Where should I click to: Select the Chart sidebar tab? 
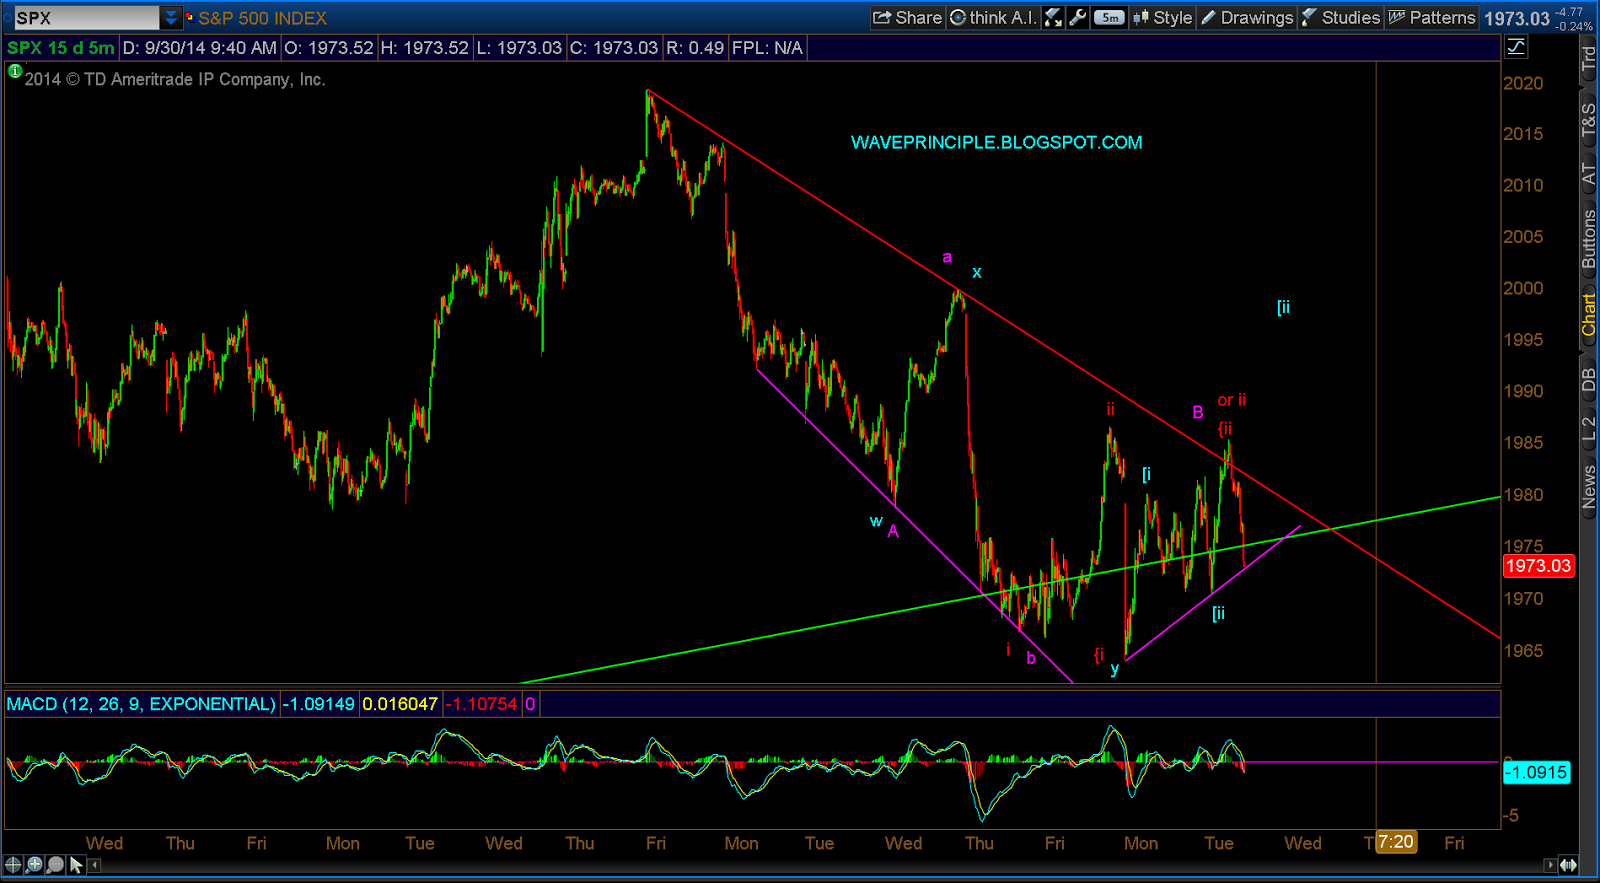1588,314
